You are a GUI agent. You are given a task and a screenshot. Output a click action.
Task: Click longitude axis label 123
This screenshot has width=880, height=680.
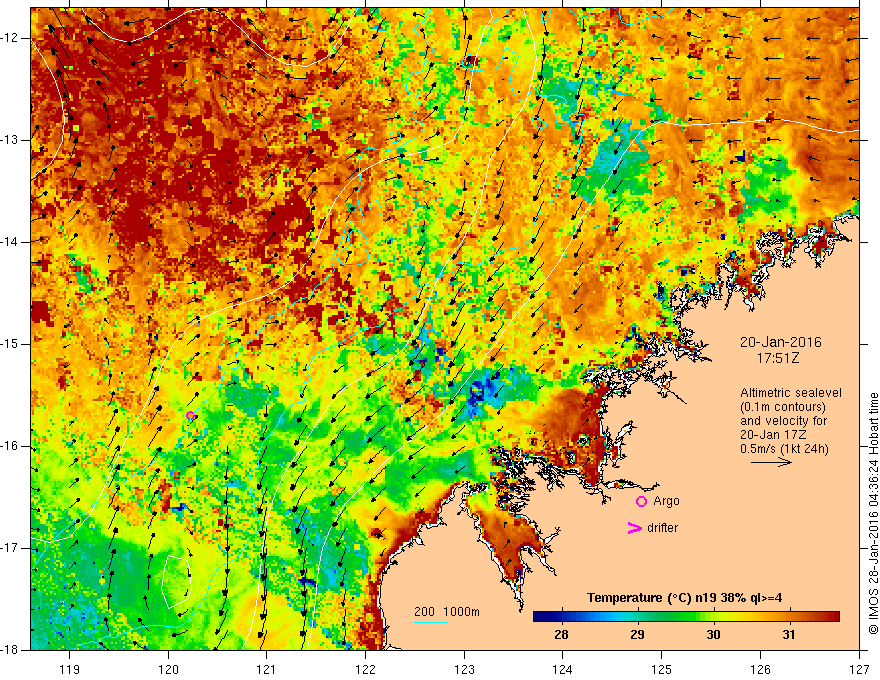click(464, 669)
